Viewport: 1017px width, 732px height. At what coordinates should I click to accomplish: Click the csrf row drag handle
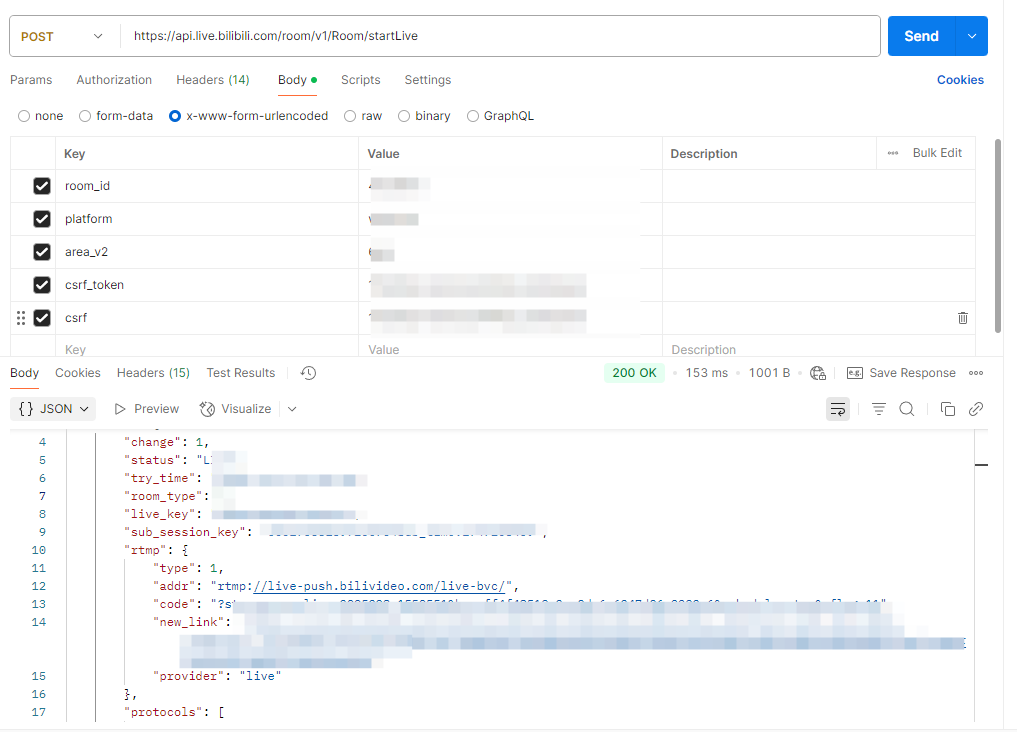[21, 318]
